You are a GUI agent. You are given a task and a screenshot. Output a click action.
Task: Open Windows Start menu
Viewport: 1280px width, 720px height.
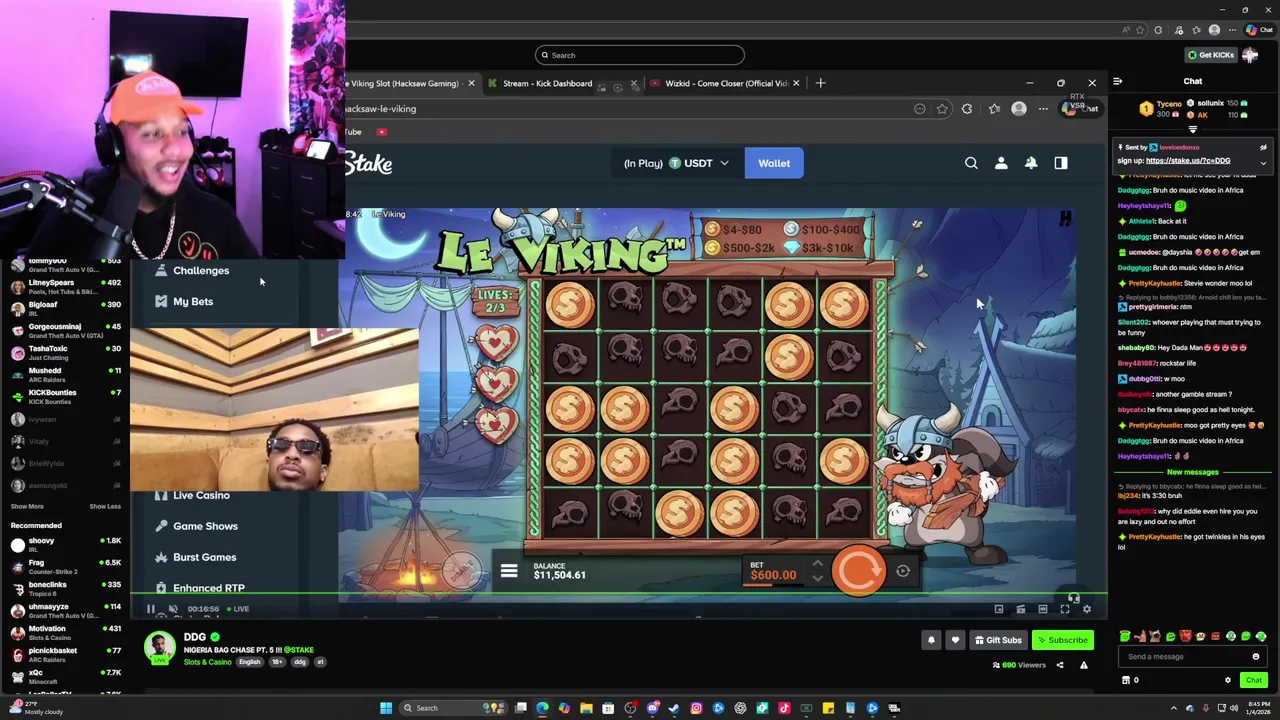[386, 708]
